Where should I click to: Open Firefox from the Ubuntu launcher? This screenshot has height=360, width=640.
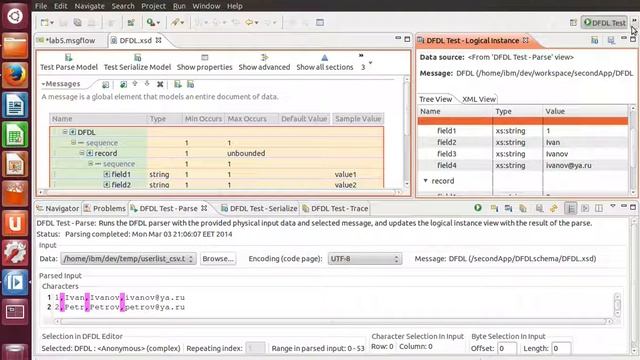pos(15,76)
